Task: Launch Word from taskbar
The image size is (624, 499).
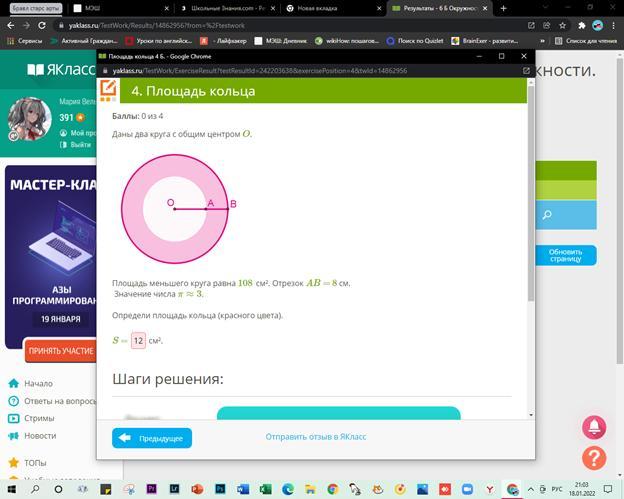Action: (x=243, y=489)
